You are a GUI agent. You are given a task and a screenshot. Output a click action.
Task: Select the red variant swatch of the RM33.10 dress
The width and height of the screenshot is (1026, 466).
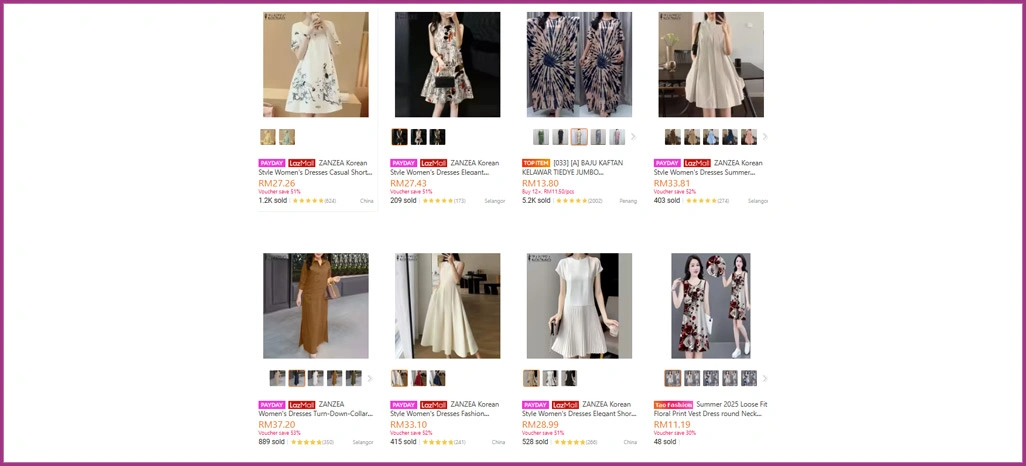(418, 378)
